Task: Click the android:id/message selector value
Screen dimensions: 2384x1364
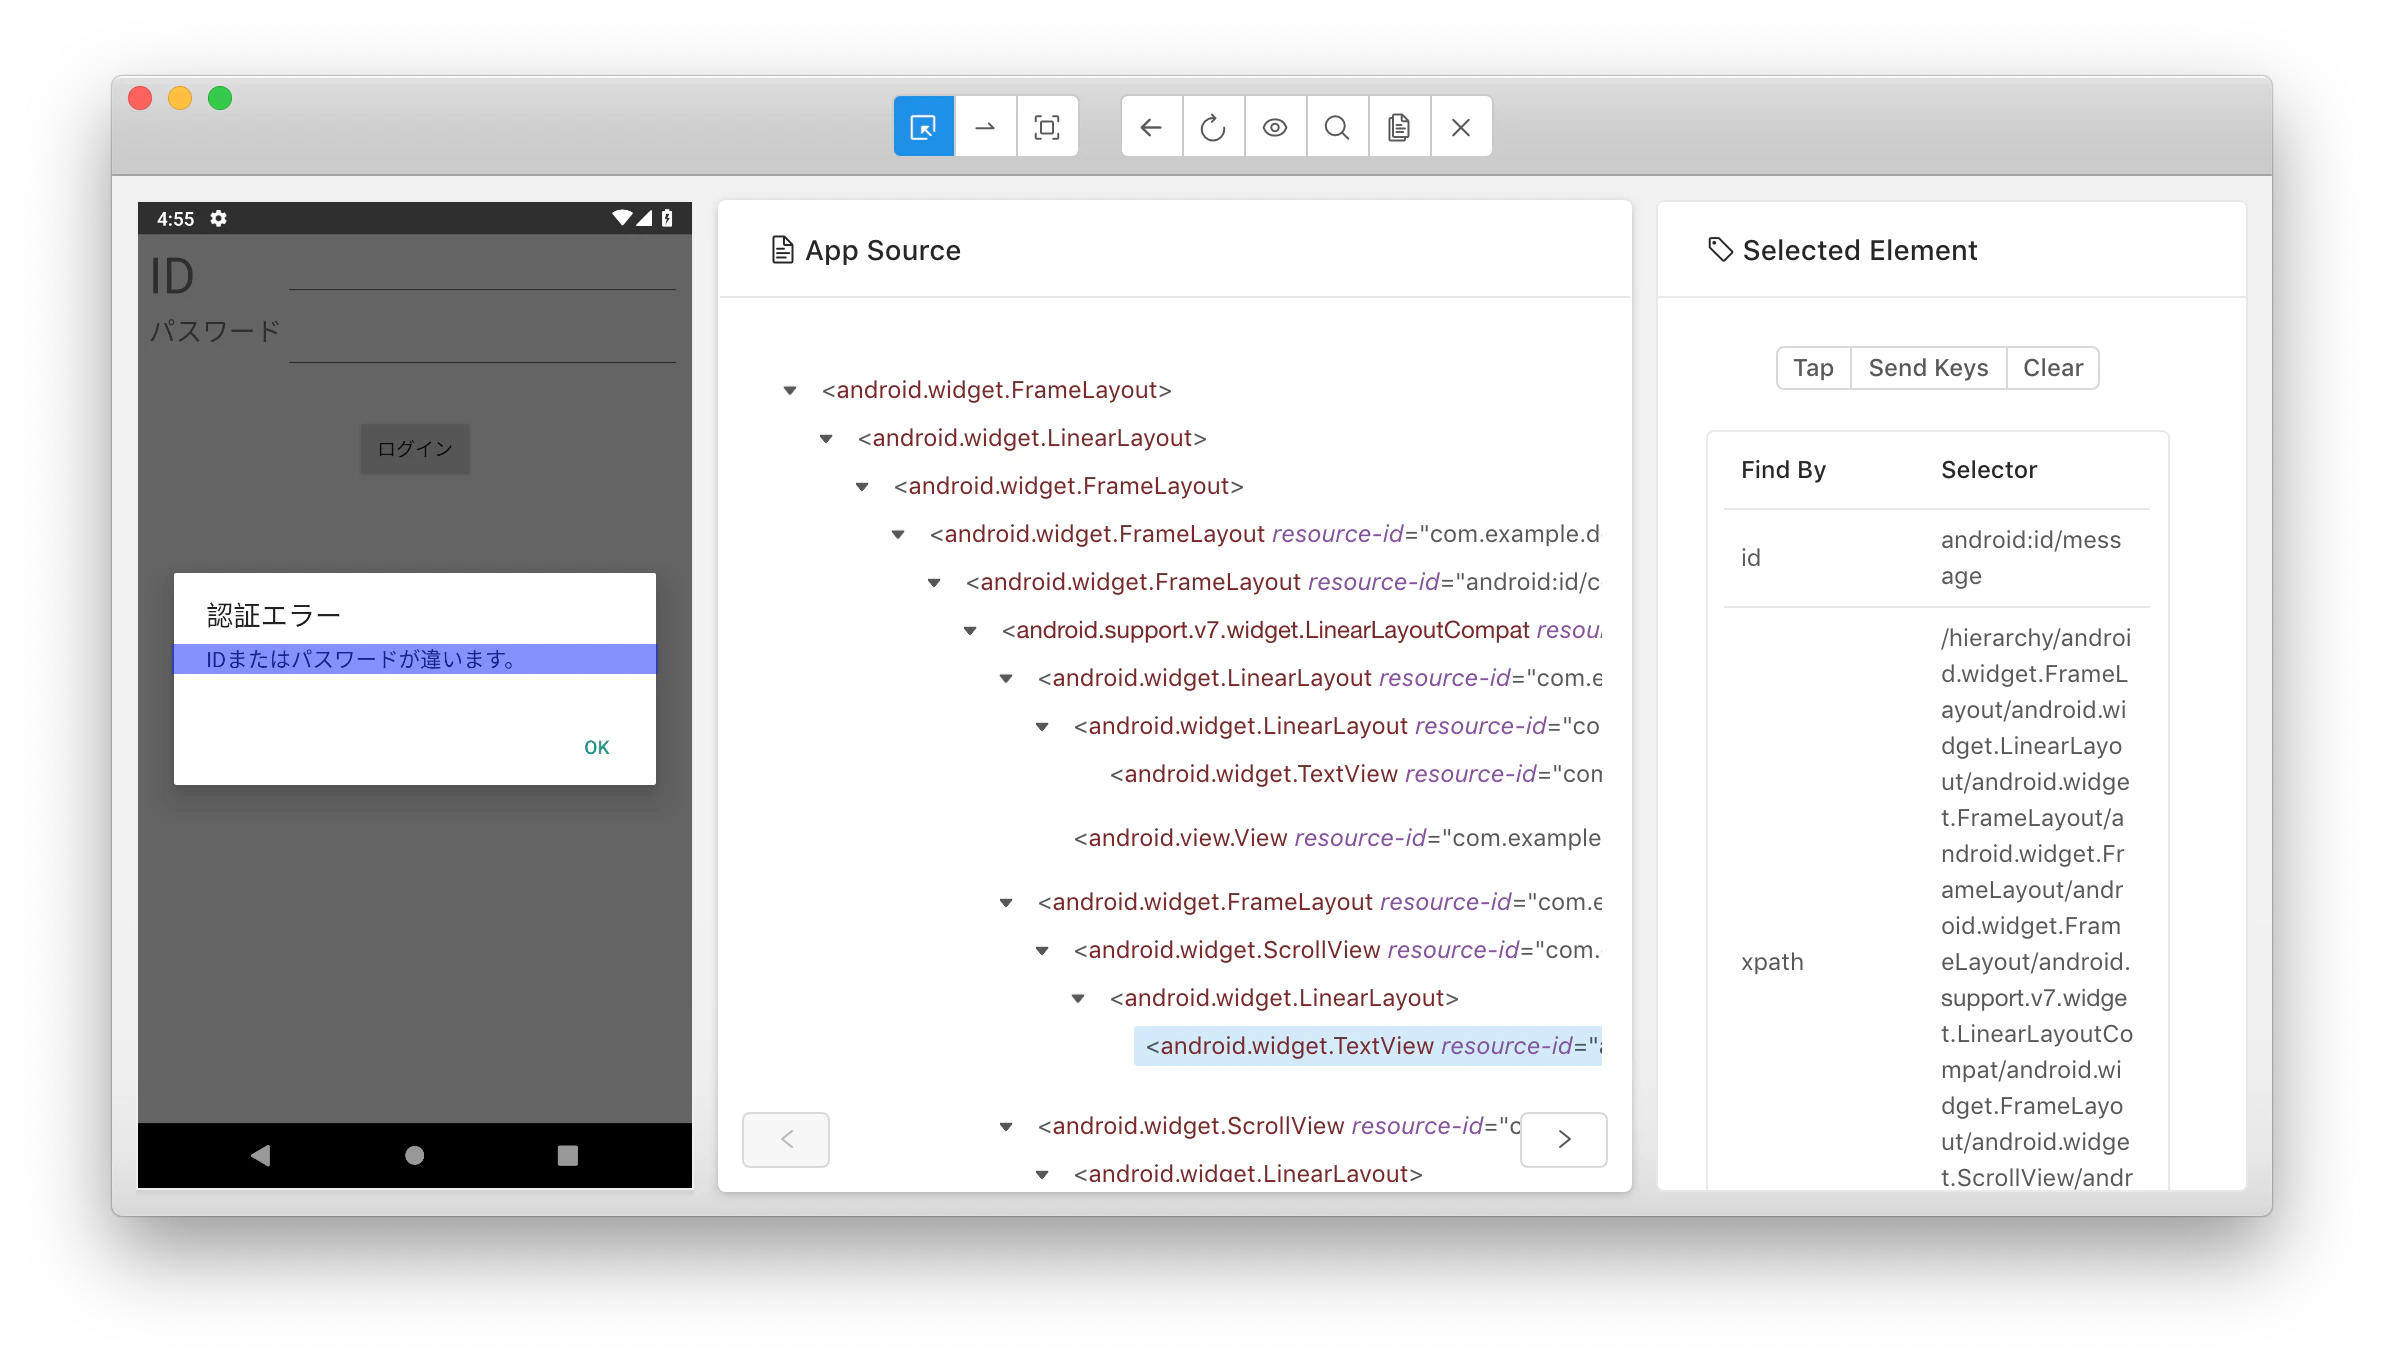Action: coord(2030,558)
